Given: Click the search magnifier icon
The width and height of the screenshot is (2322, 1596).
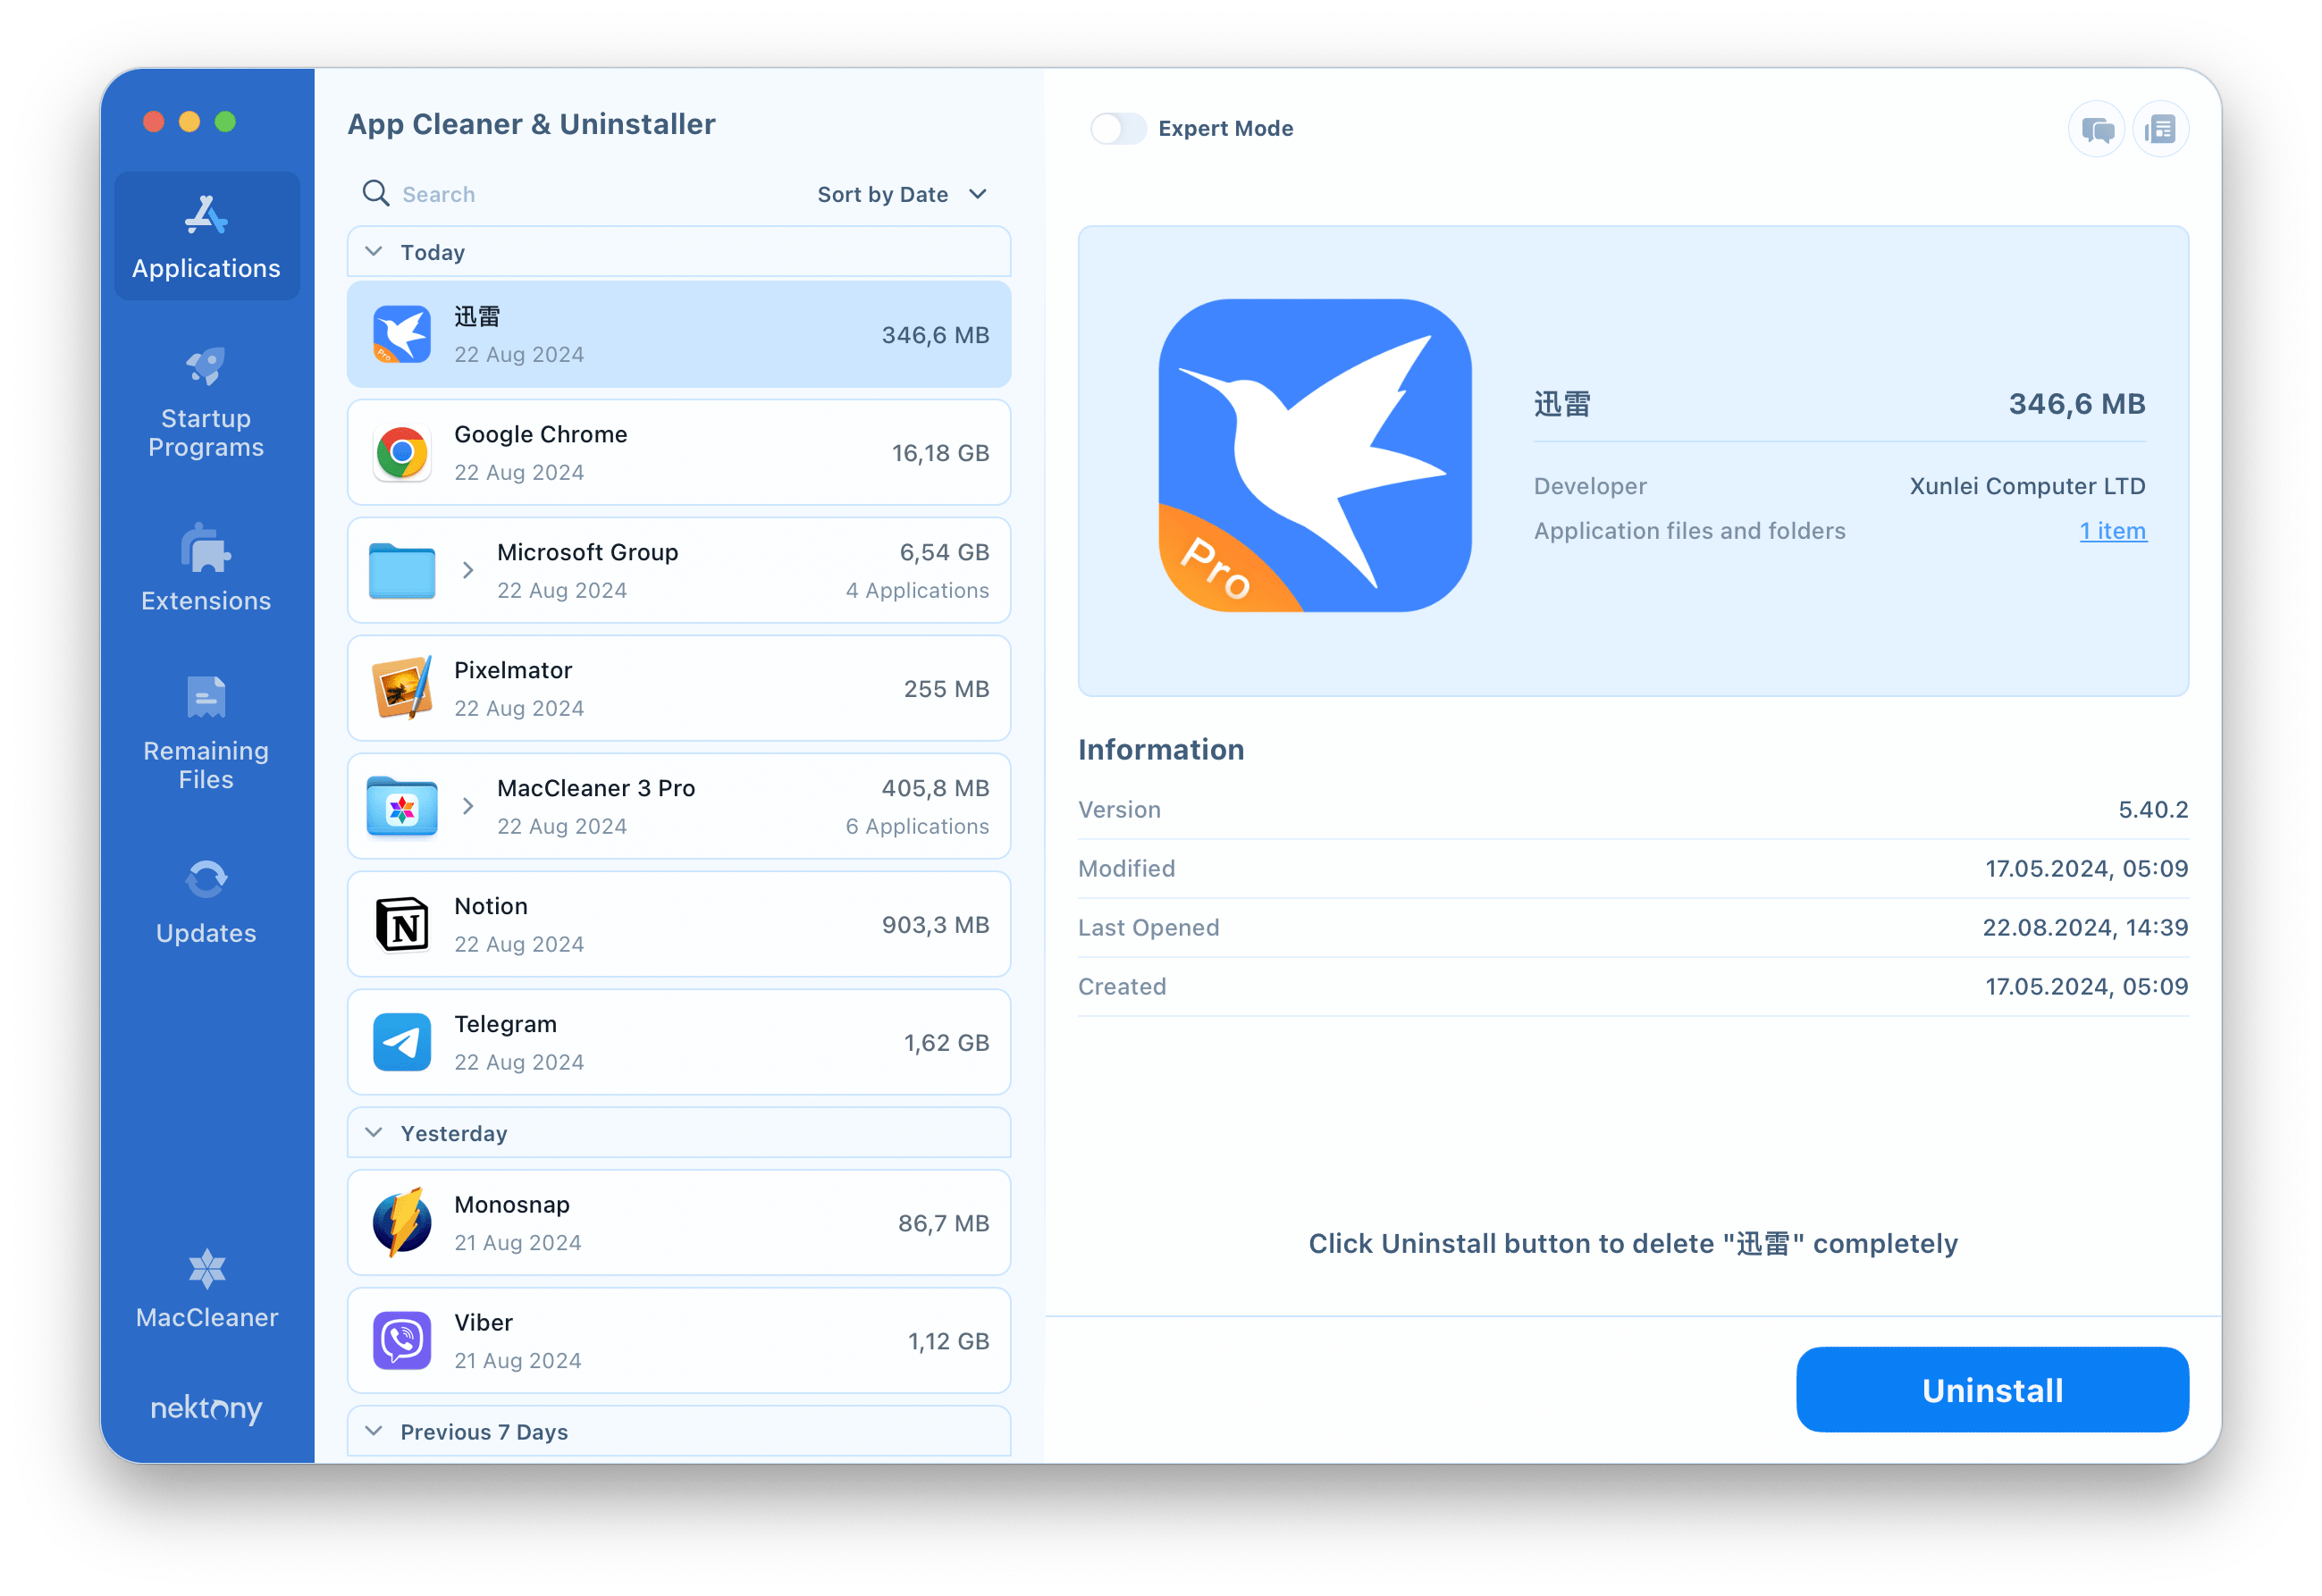Looking at the screenshot, I should tap(375, 192).
